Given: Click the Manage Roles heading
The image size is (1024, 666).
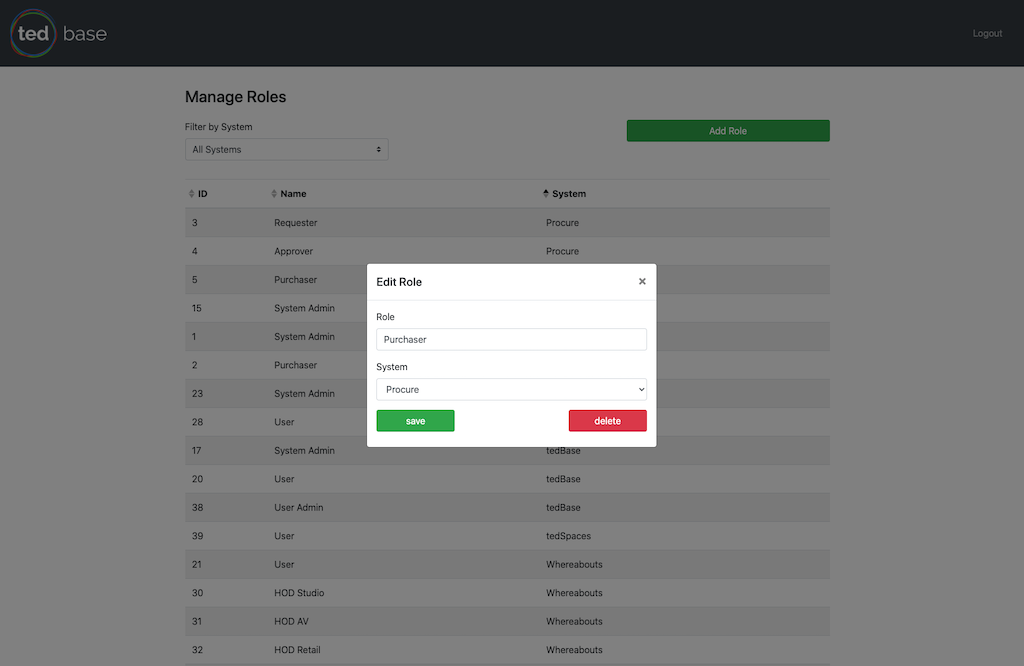Looking at the screenshot, I should click(x=235, y=97).
